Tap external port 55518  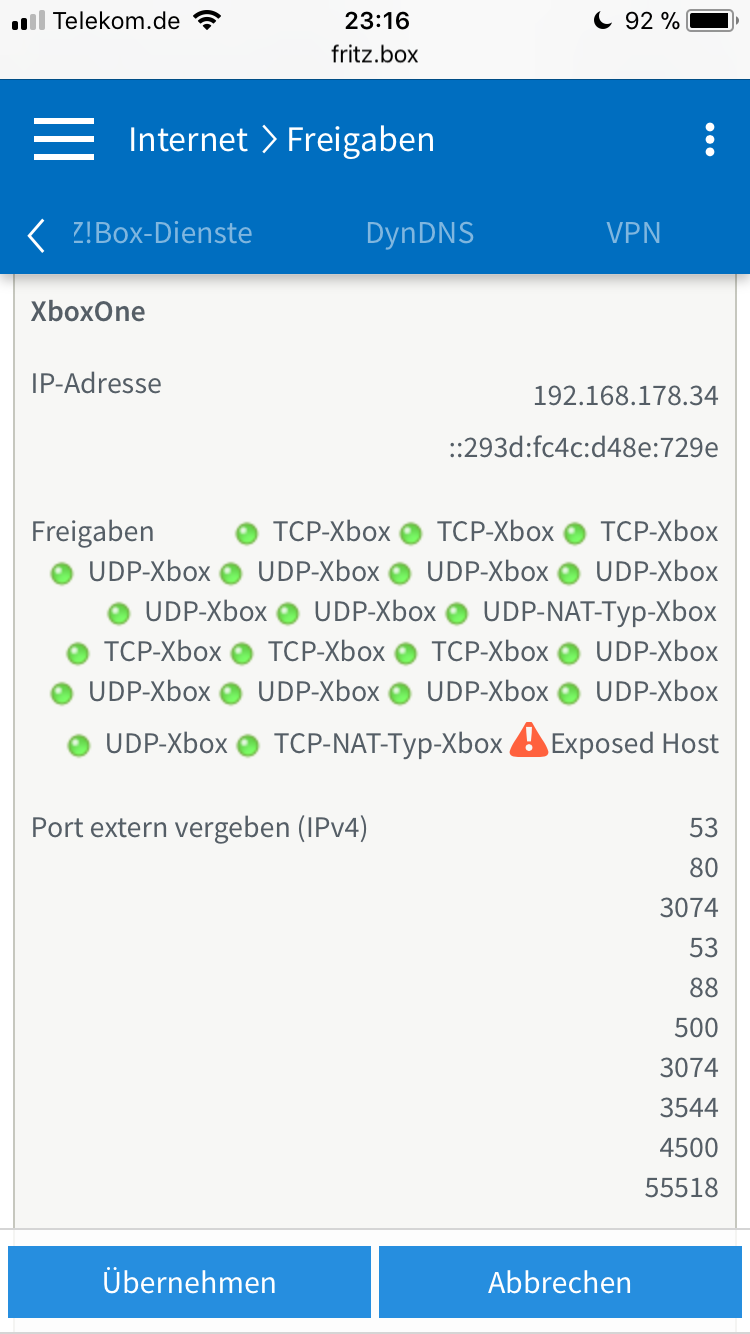coord(682,1188)
